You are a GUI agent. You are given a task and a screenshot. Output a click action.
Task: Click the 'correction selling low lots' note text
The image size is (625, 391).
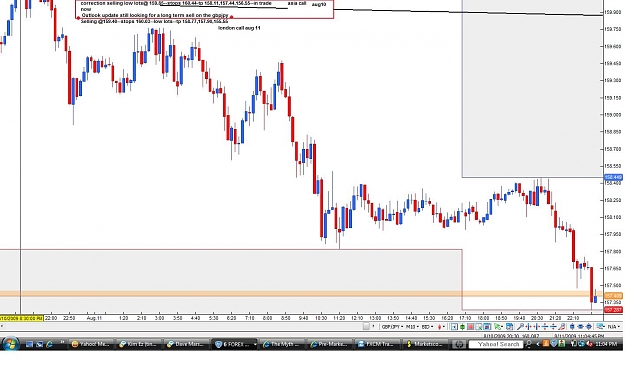[x=176, y=3]
